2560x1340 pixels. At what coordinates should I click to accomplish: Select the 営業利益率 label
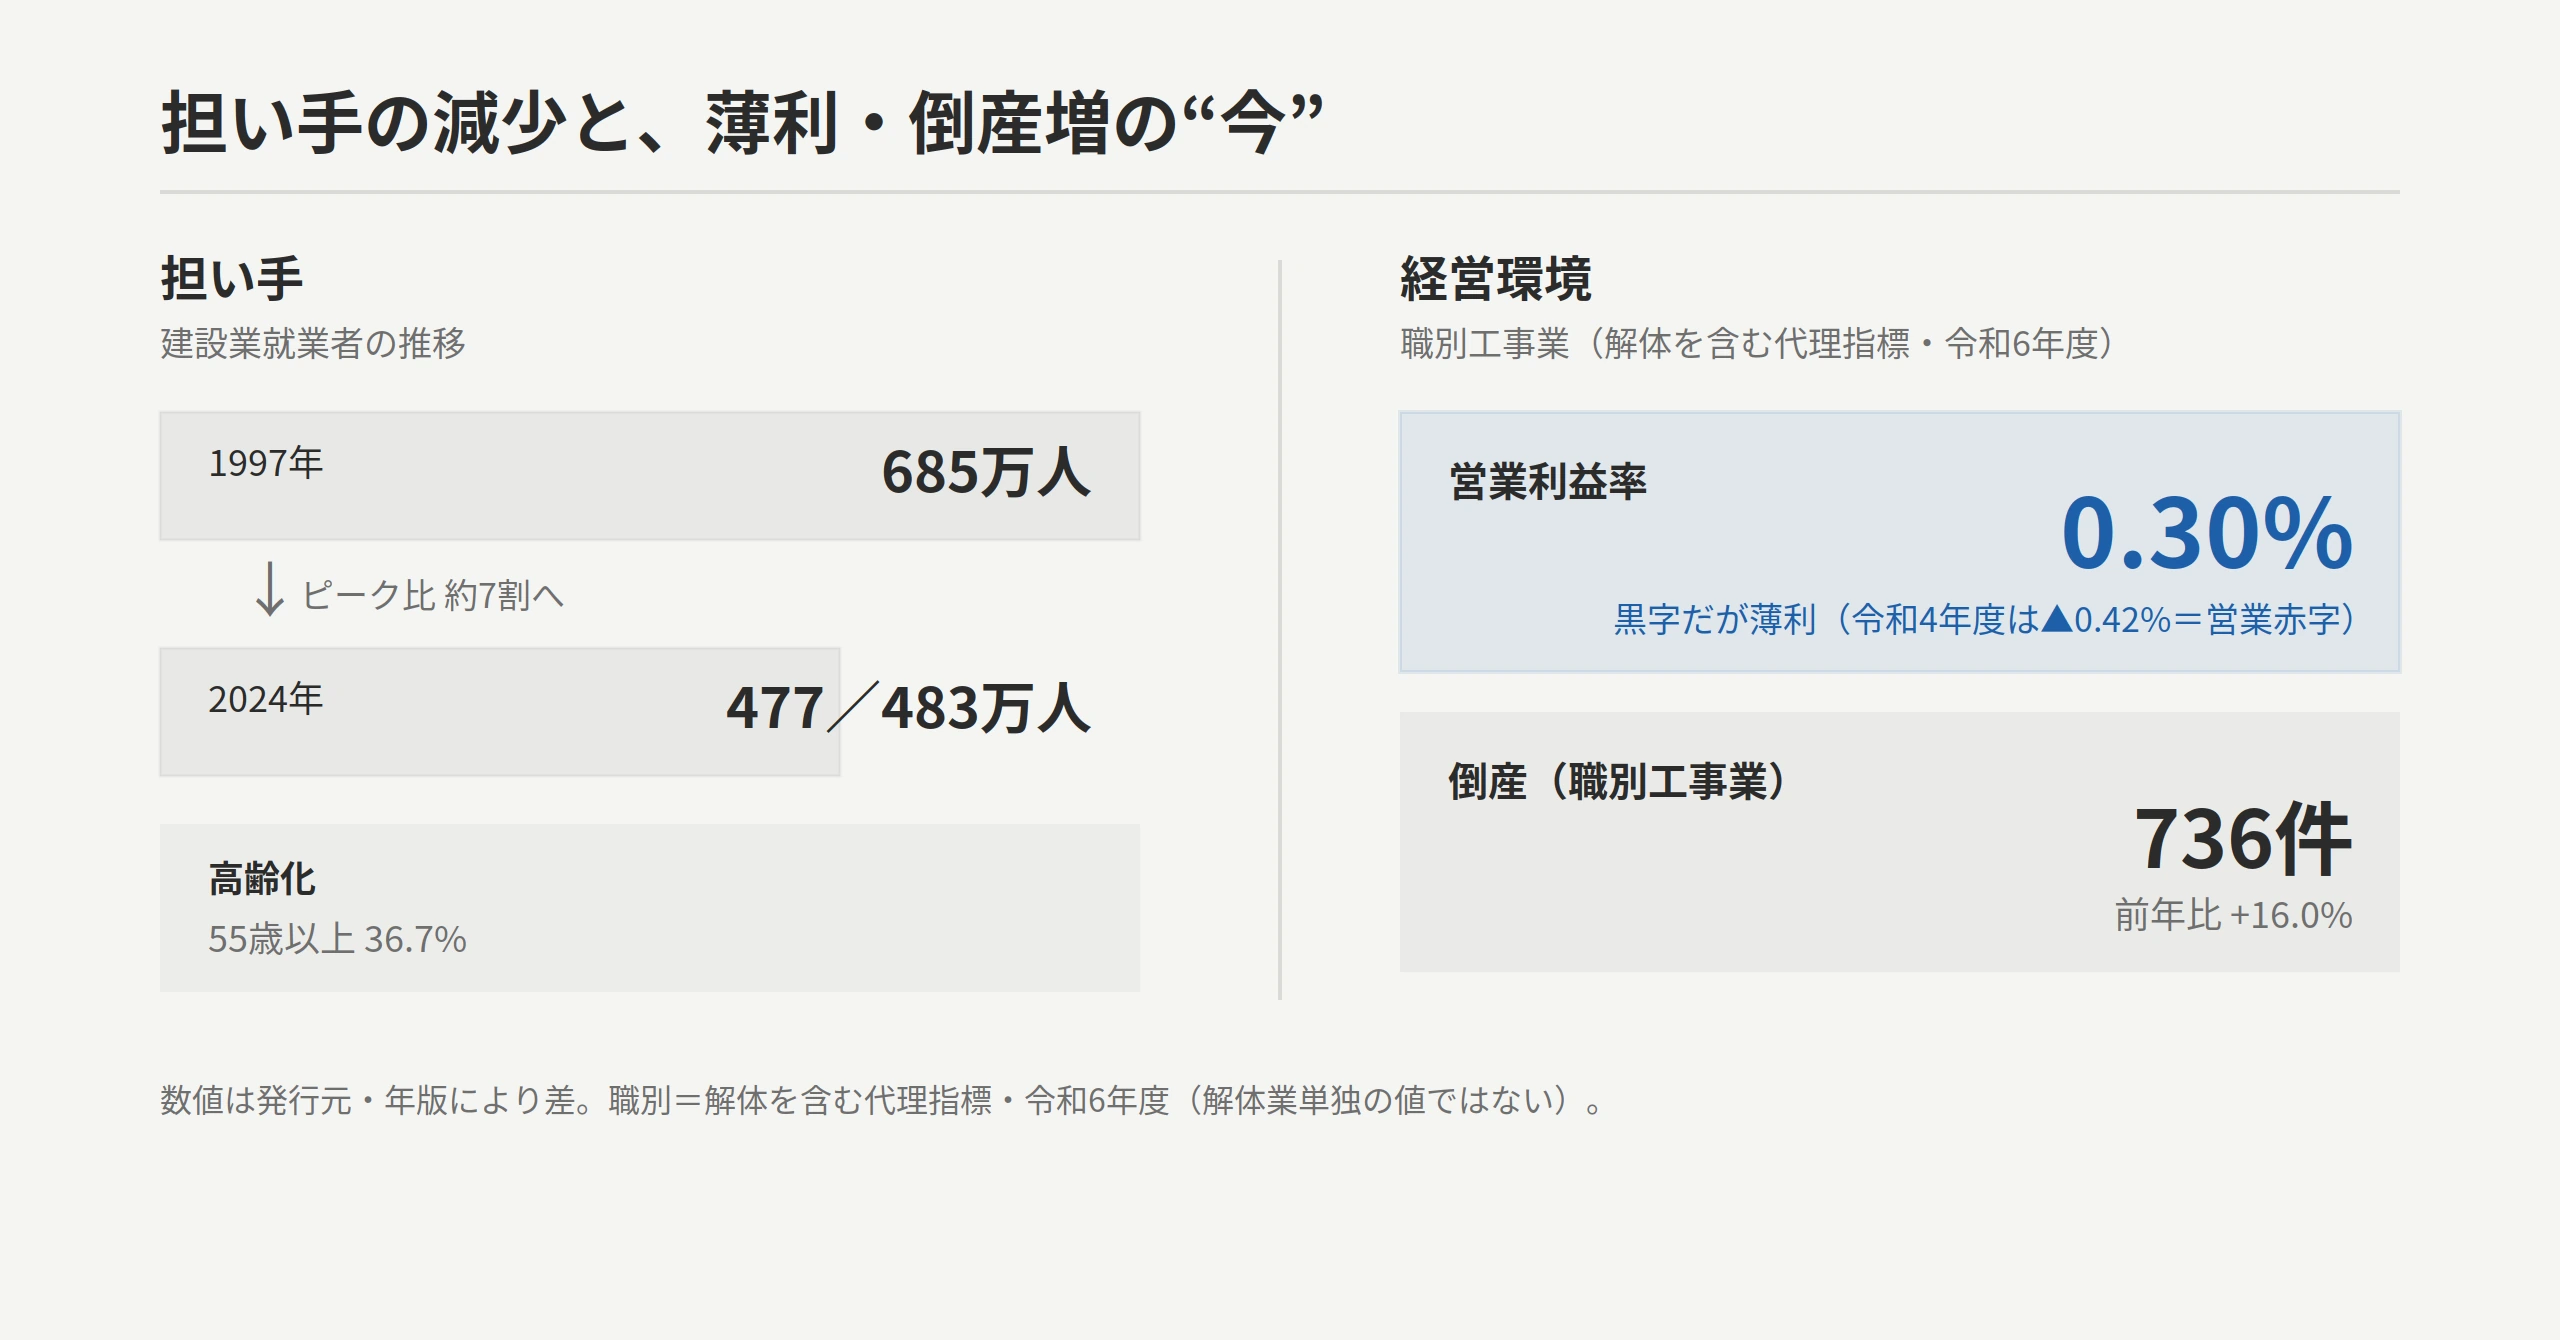1548,482
